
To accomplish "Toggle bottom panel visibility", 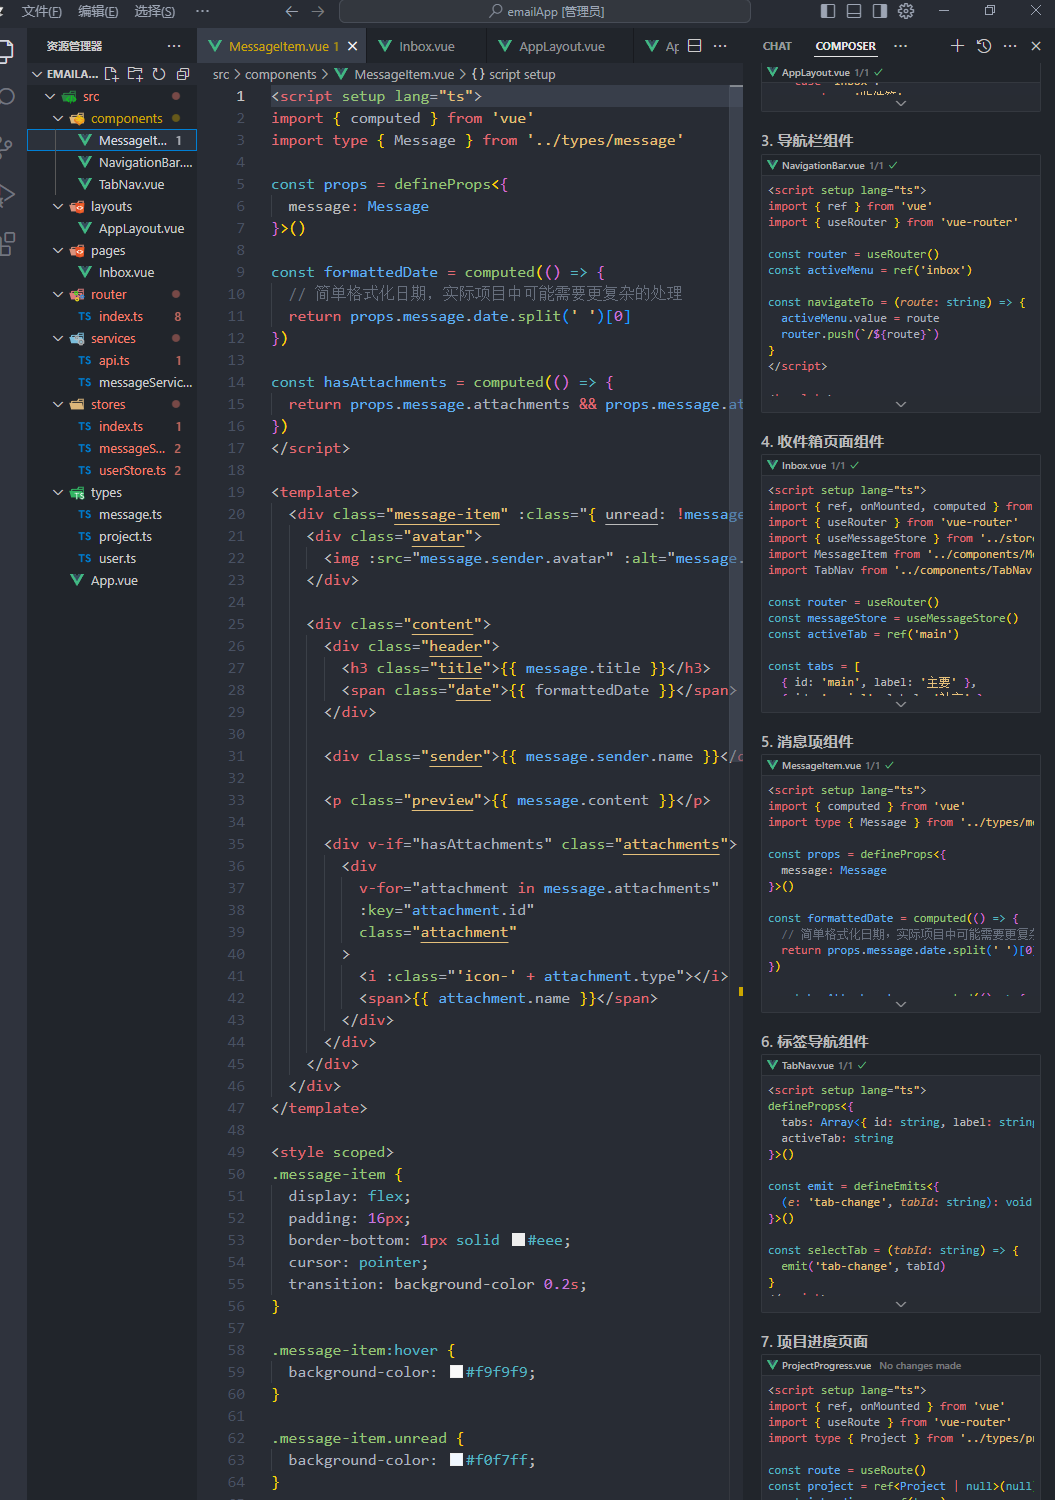I will tap(854, 11).
